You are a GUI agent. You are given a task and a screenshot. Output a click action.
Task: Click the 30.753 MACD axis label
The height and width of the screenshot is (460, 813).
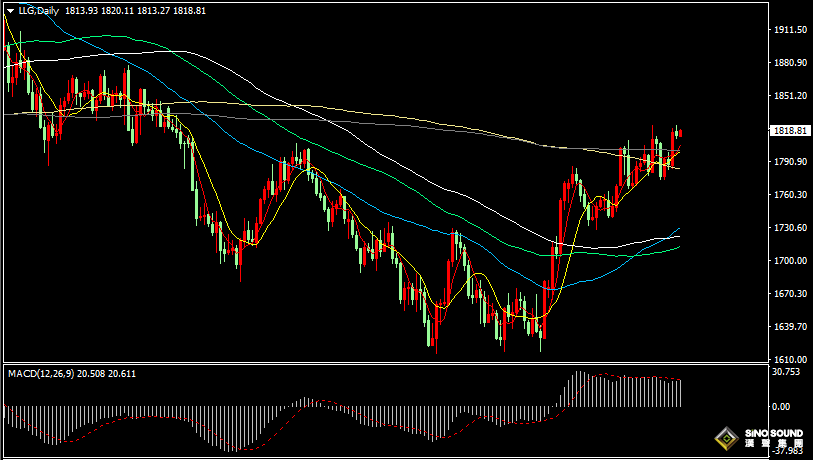(786, 372)
